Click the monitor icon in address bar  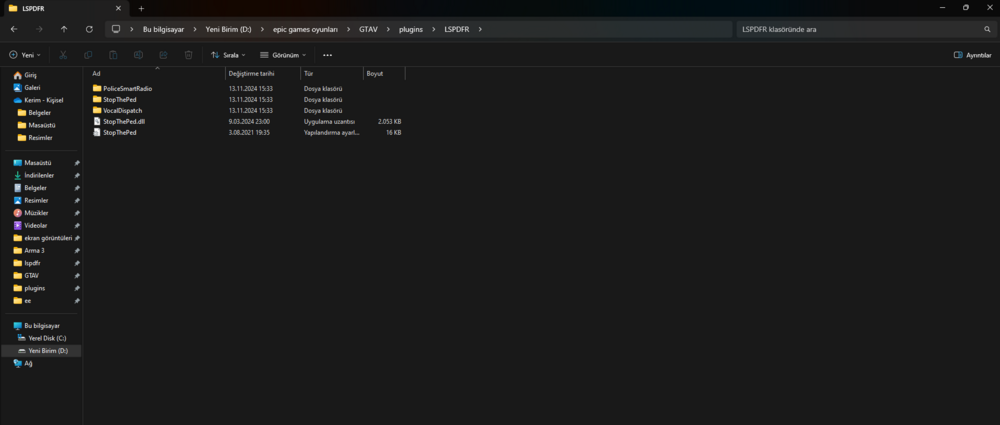click(x=116, y=29)
